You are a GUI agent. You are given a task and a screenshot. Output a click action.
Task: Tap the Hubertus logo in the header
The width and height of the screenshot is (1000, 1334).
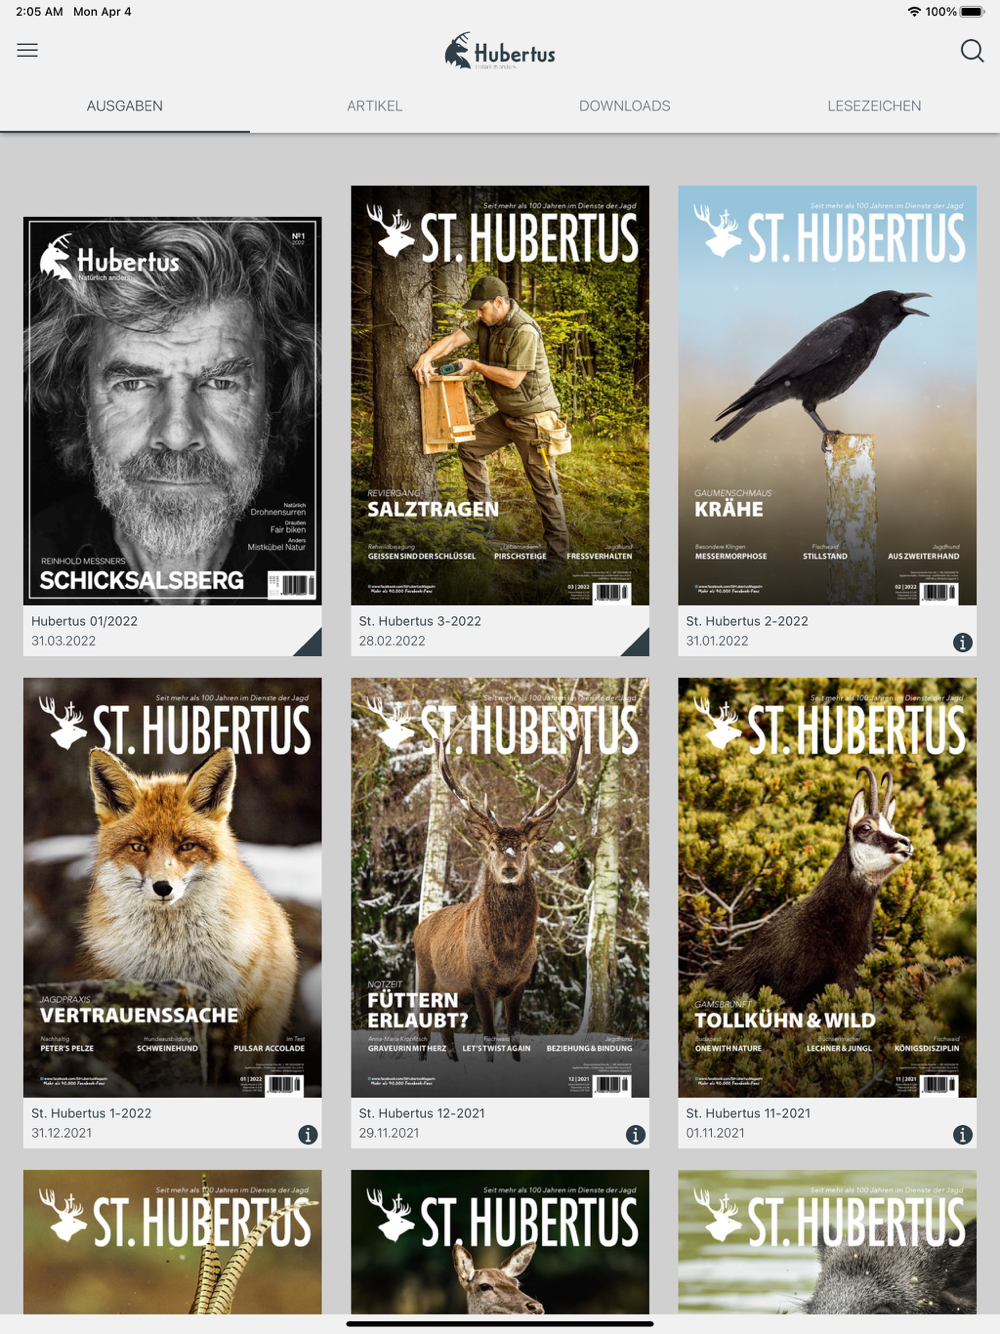point(500,51)
